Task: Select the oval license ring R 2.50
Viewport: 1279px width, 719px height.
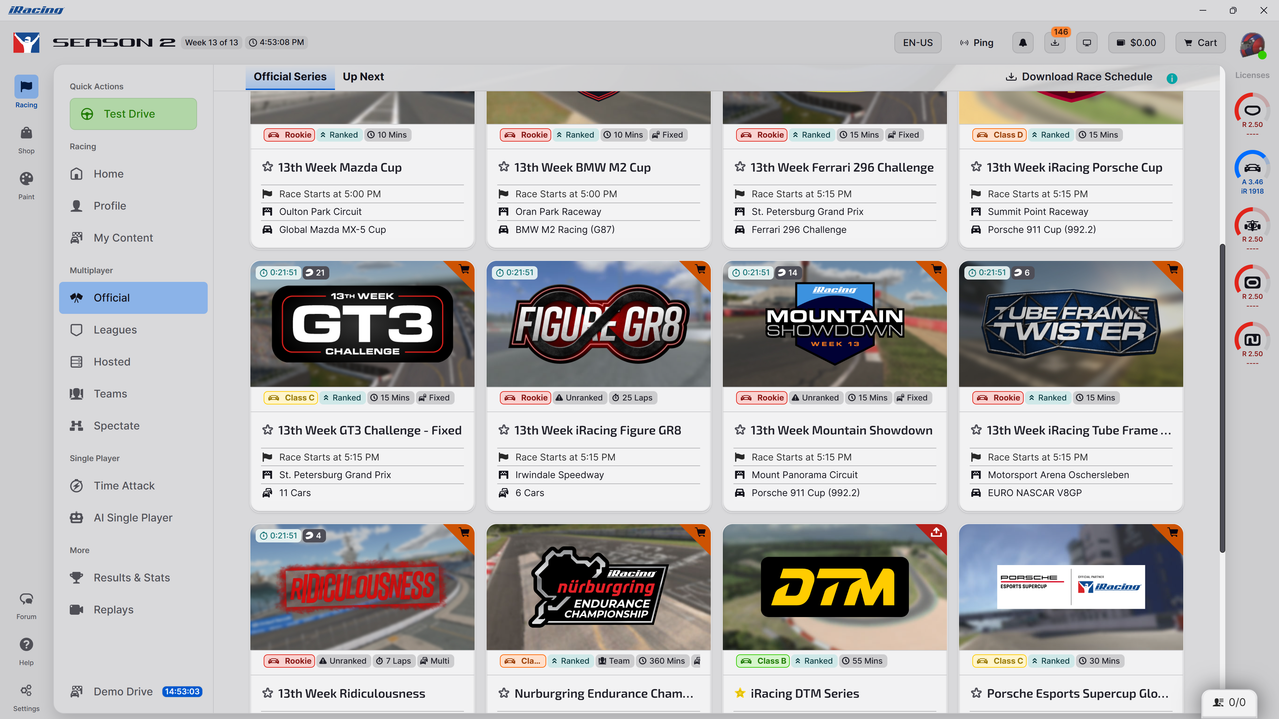Action: (1252, 111)
